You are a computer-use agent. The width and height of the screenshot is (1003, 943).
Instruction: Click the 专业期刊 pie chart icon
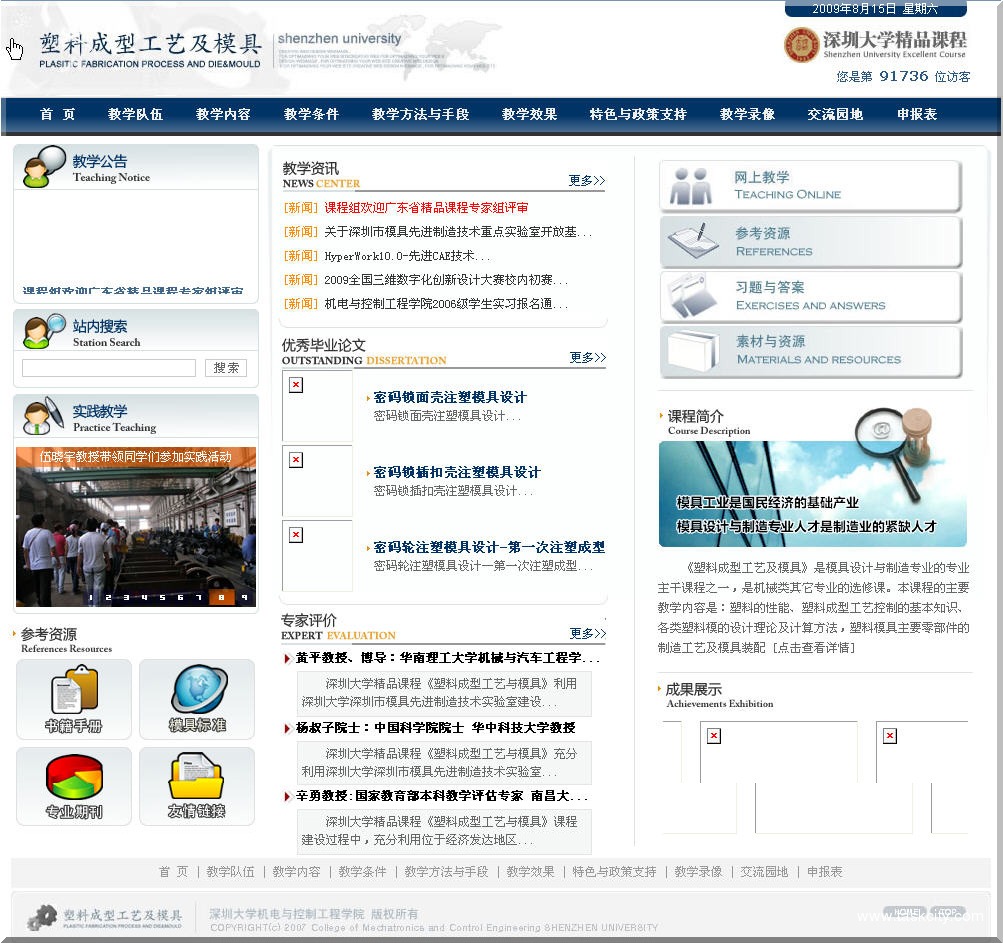coord(74,785)
